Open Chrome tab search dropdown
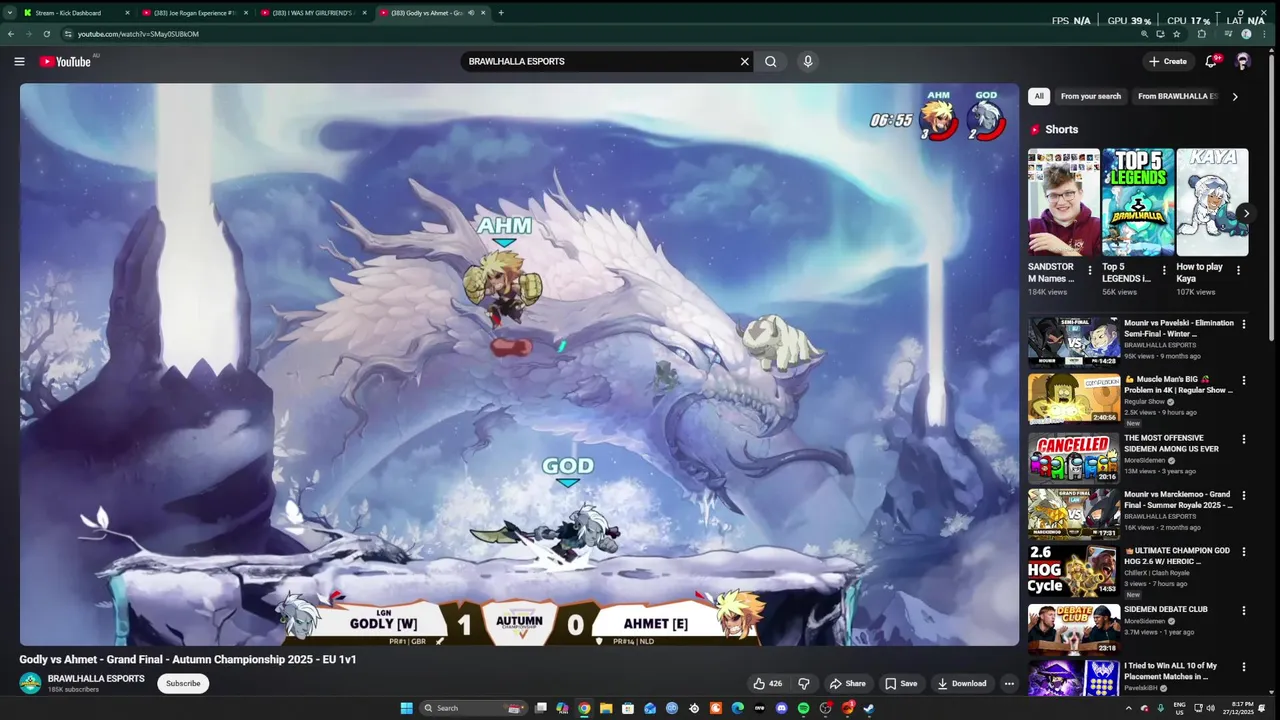 click(9, 13)
